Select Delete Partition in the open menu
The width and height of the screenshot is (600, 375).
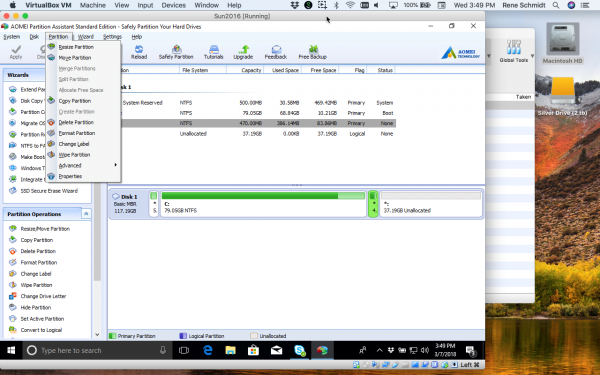tap(76, 122)
